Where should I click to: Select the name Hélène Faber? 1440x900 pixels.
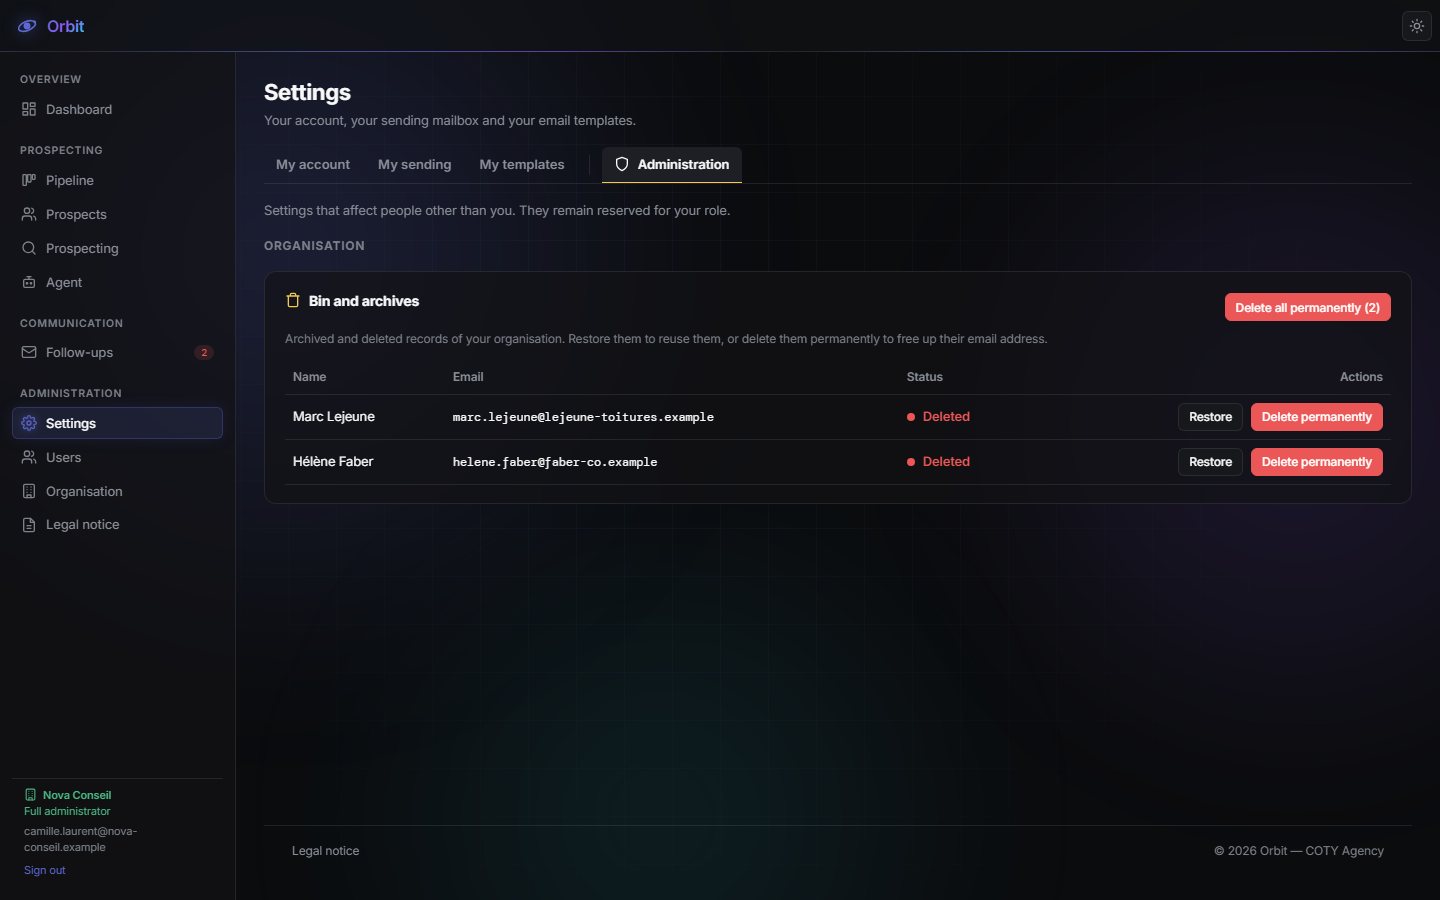pos(333,462)
